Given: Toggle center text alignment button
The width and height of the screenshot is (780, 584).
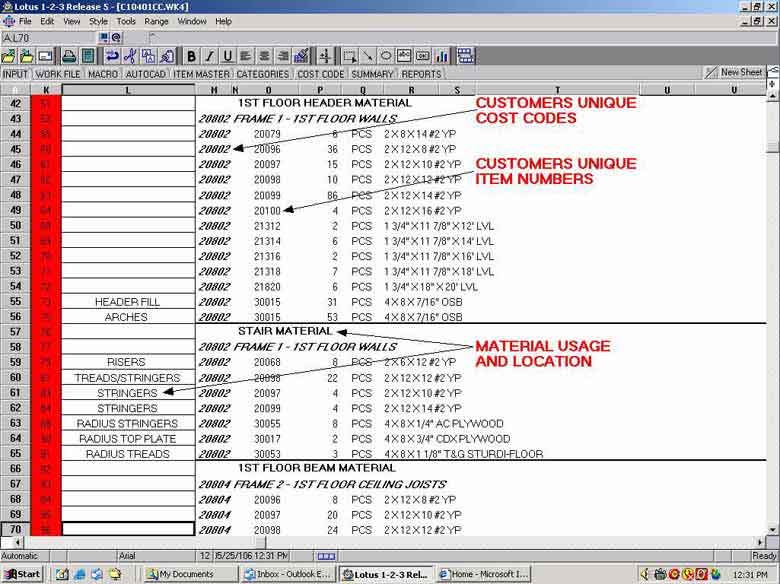Looking at the screenshot, I should [264, 56].
